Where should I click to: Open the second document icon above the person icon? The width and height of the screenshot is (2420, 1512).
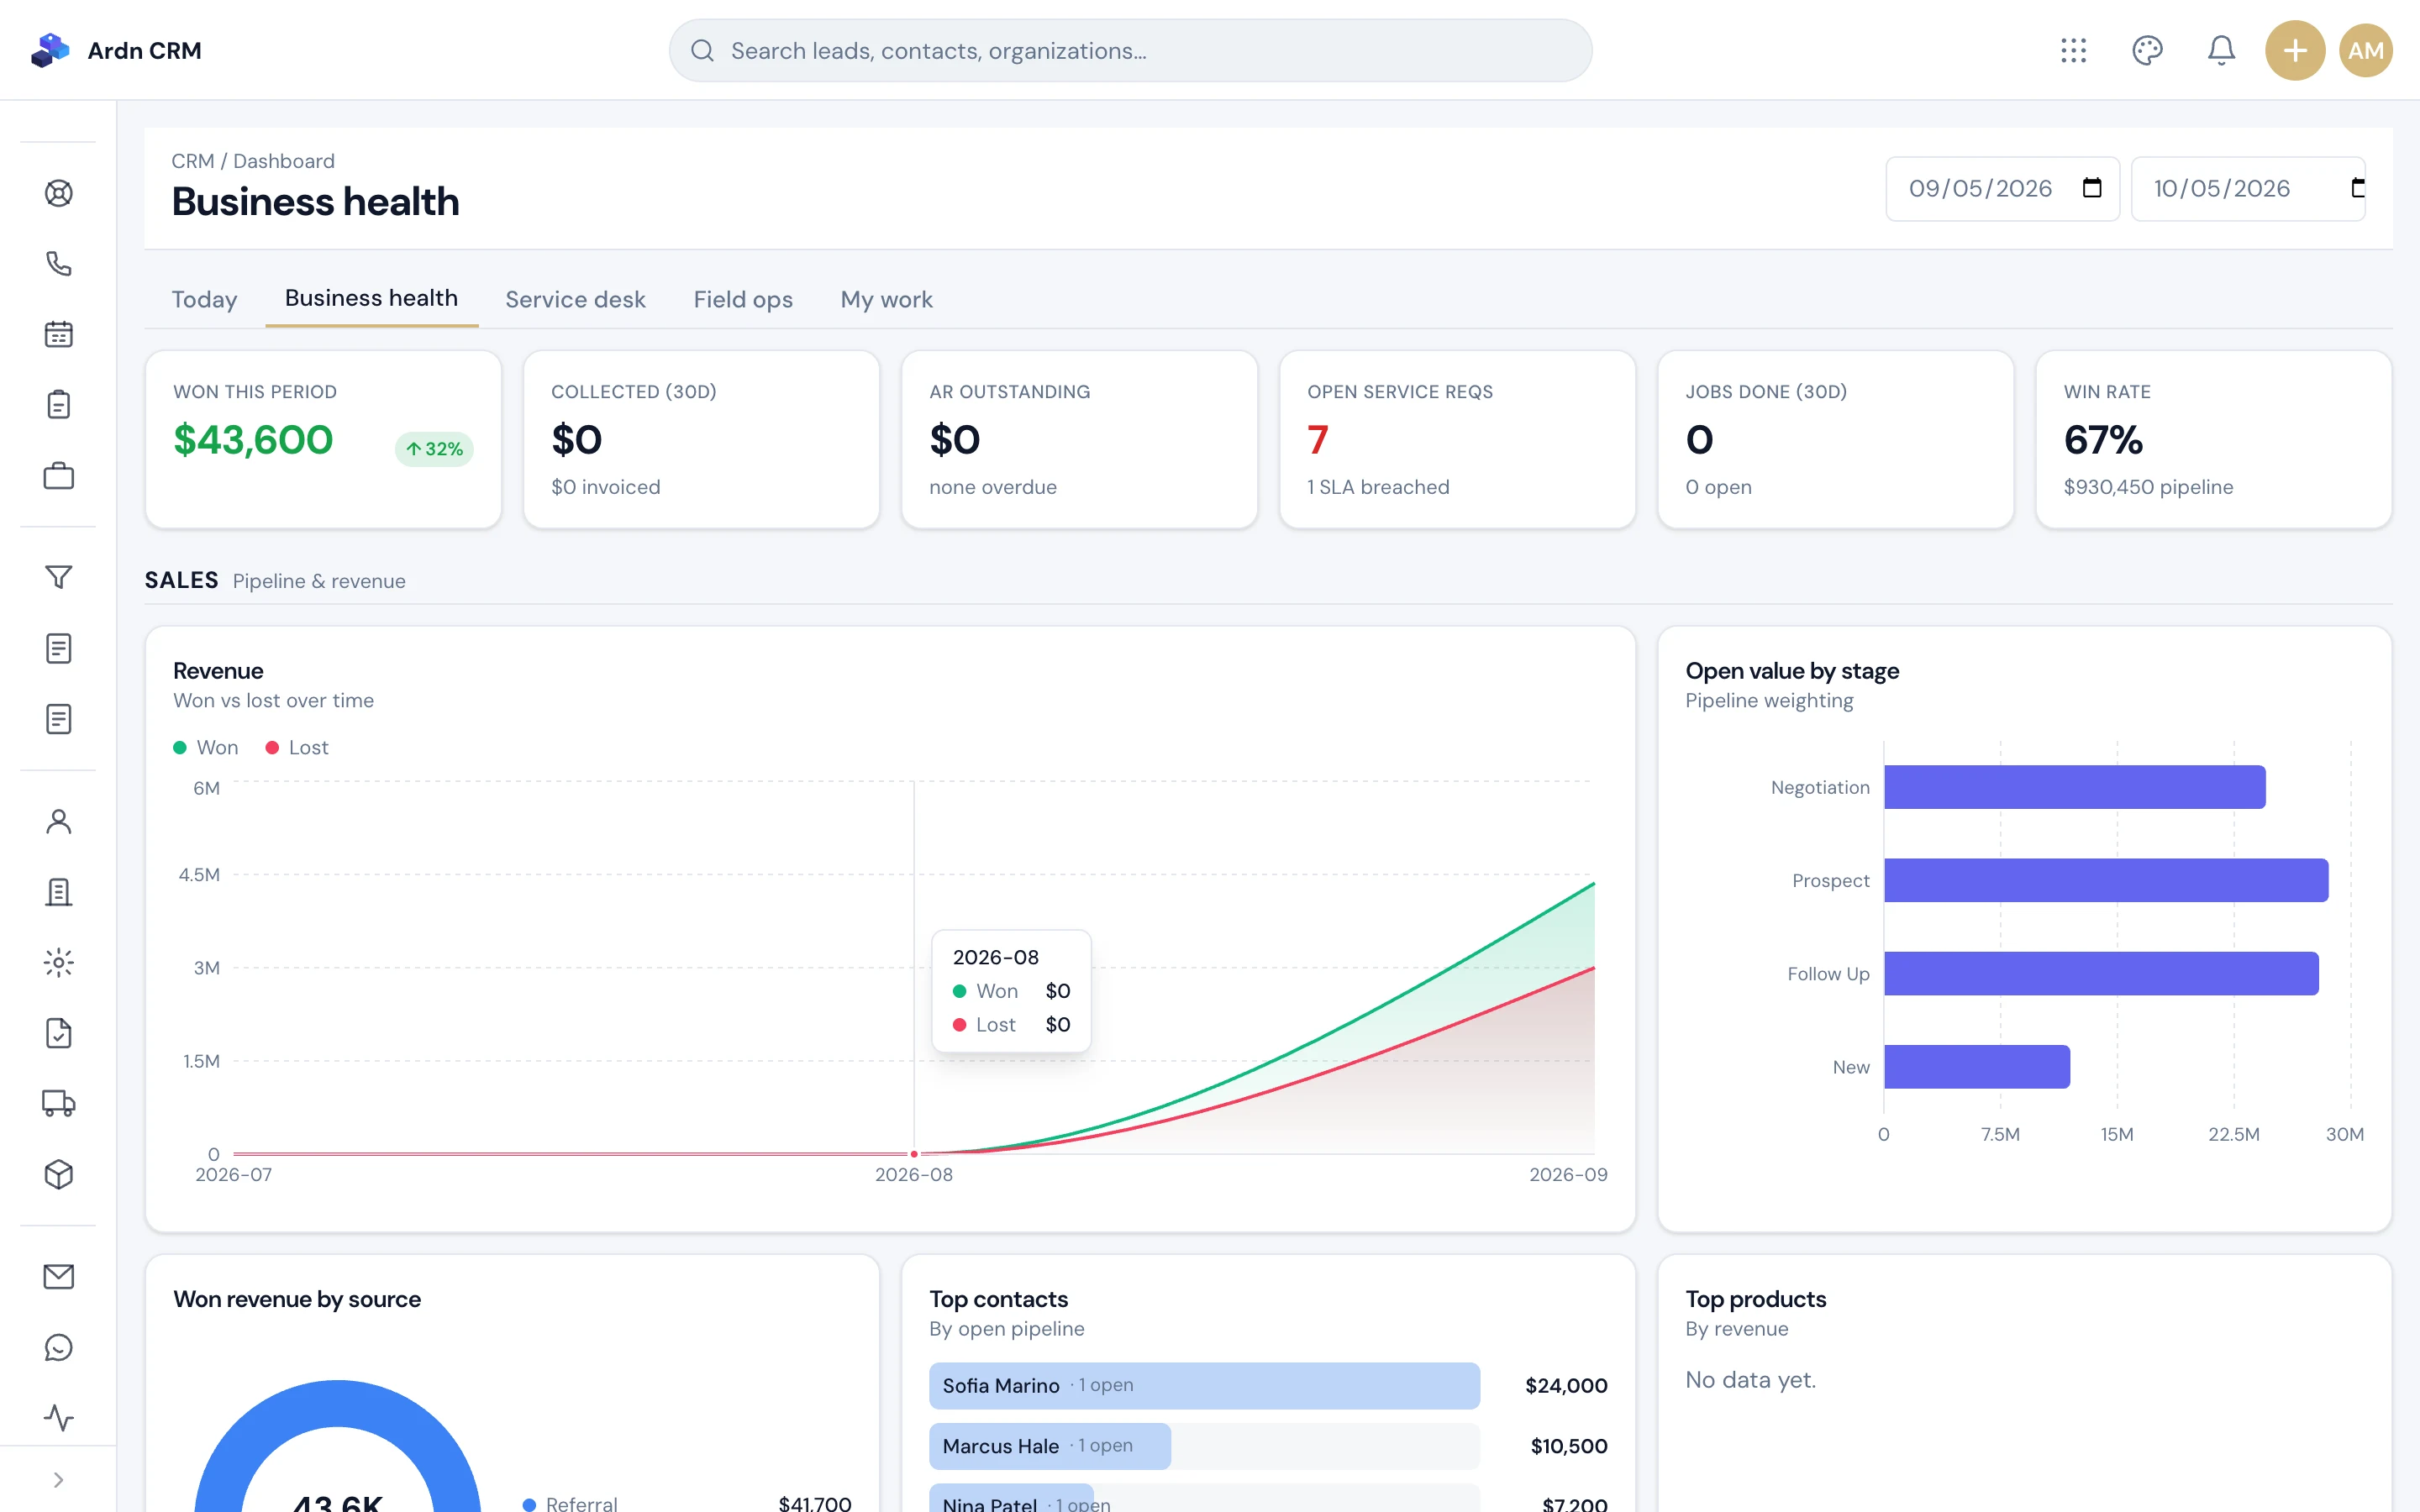58,719
